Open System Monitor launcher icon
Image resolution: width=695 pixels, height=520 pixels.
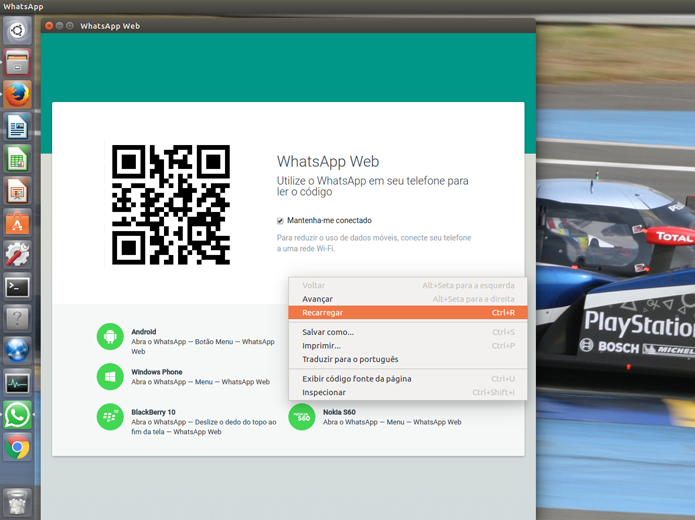pos(17,383)
